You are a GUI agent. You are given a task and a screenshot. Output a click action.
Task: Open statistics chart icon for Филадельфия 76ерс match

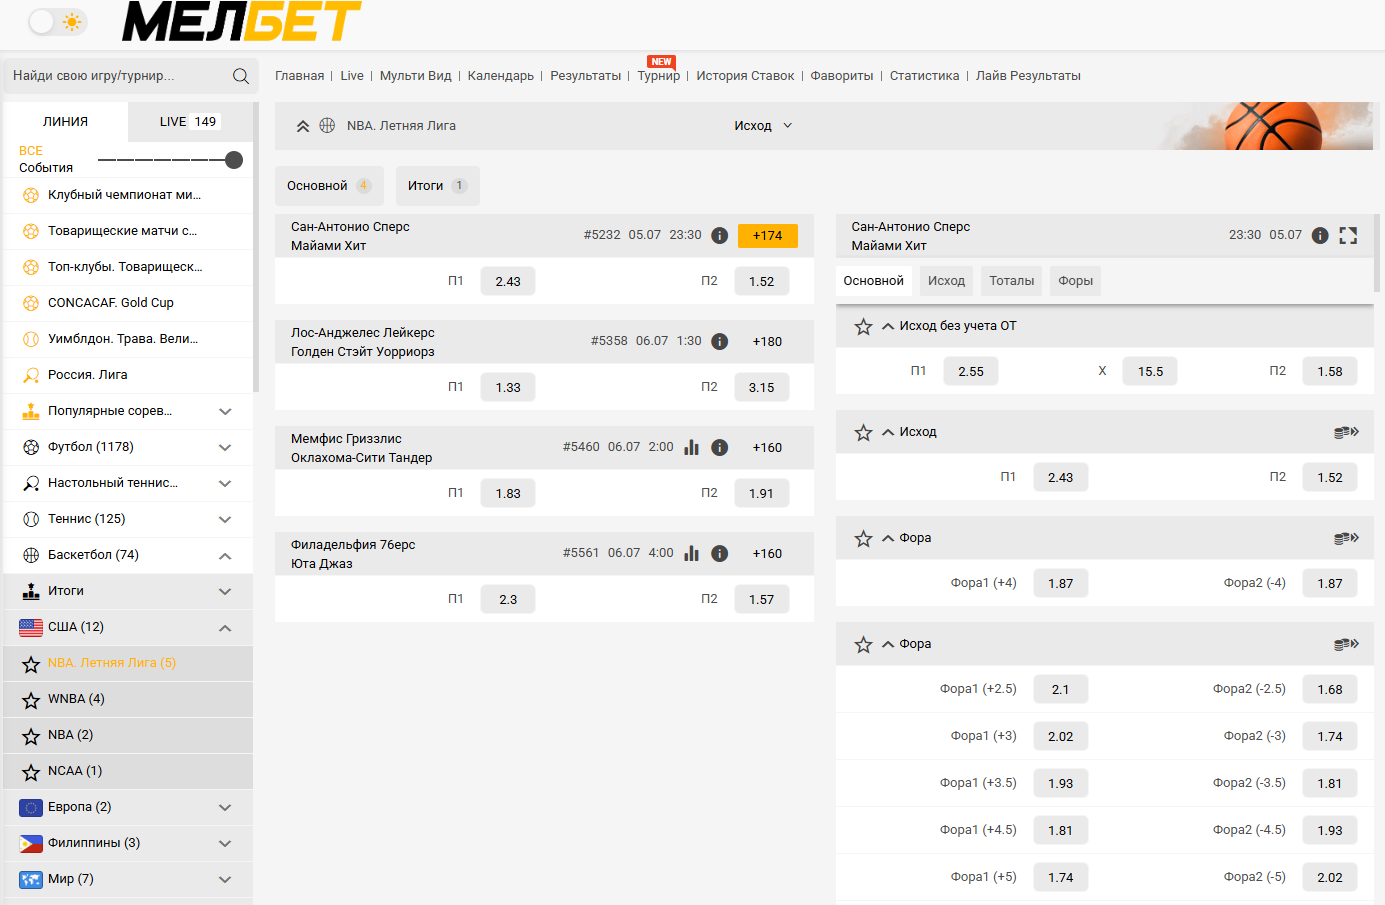coord(691,553)
